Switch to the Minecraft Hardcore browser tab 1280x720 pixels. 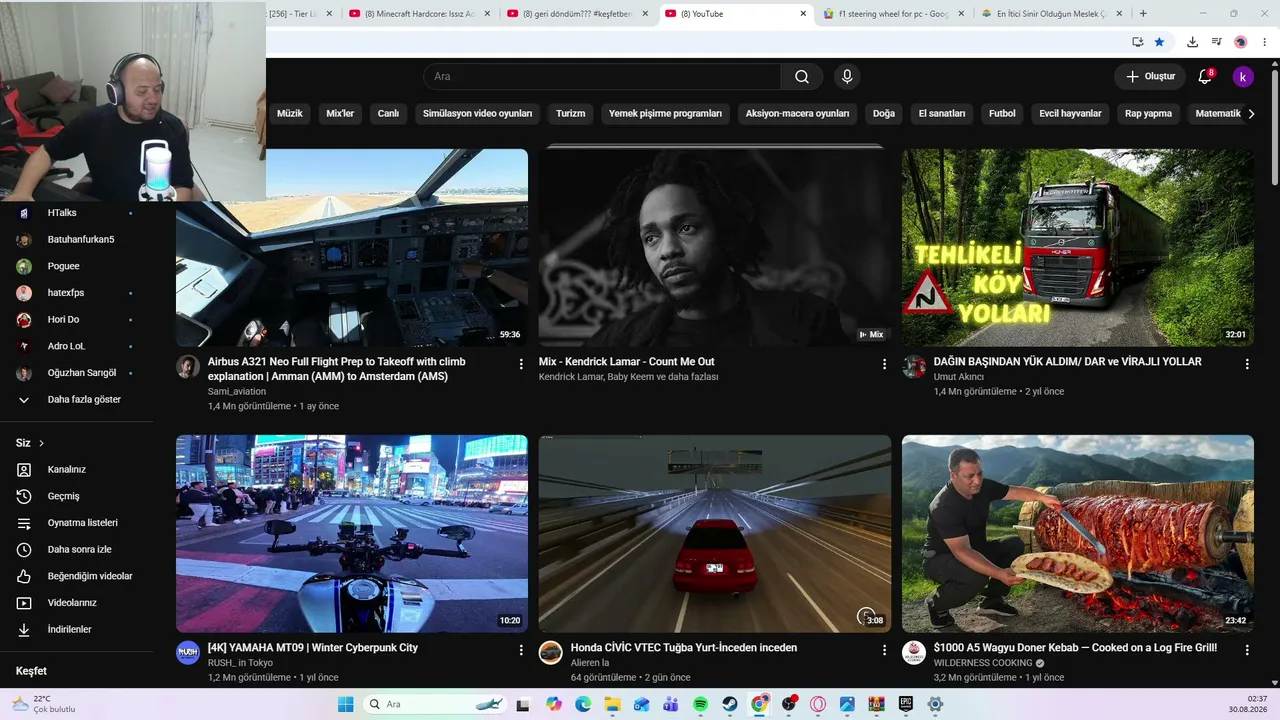click(420, 14)
